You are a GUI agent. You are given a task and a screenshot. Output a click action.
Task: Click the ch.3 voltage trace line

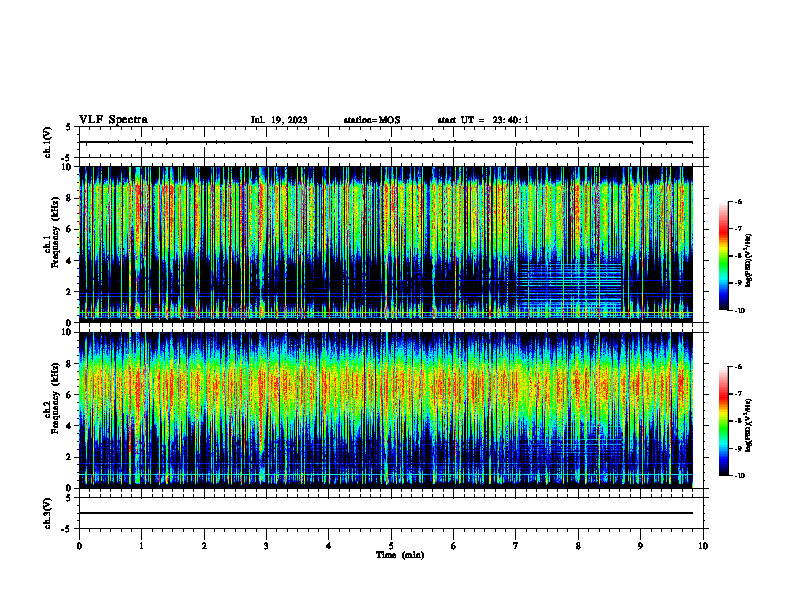[386, 513]
